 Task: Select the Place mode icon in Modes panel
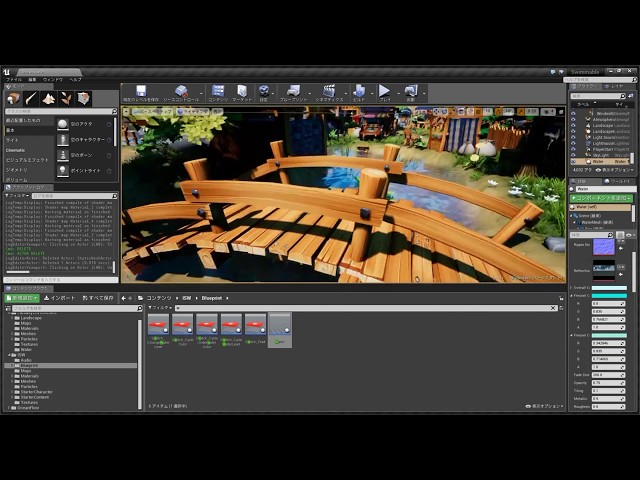tap(14, 98)
